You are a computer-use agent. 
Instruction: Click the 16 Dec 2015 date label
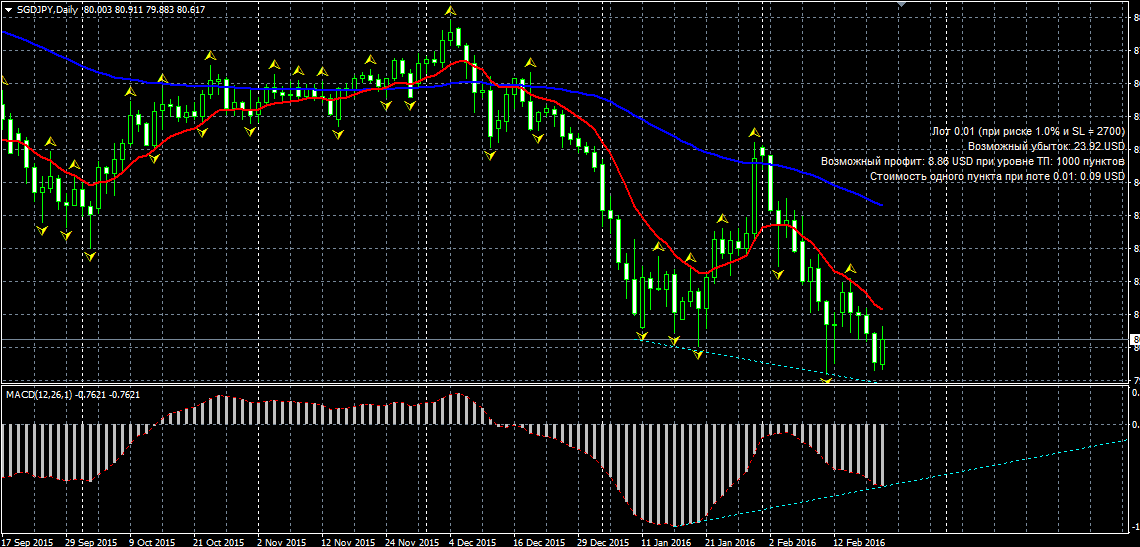539,542
